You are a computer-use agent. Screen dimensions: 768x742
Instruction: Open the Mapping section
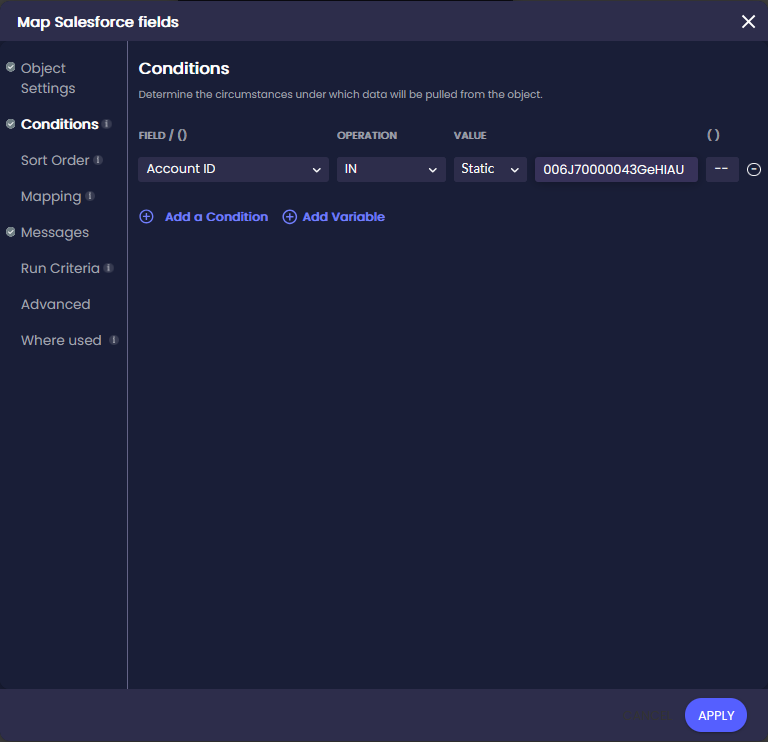[51, 197]
